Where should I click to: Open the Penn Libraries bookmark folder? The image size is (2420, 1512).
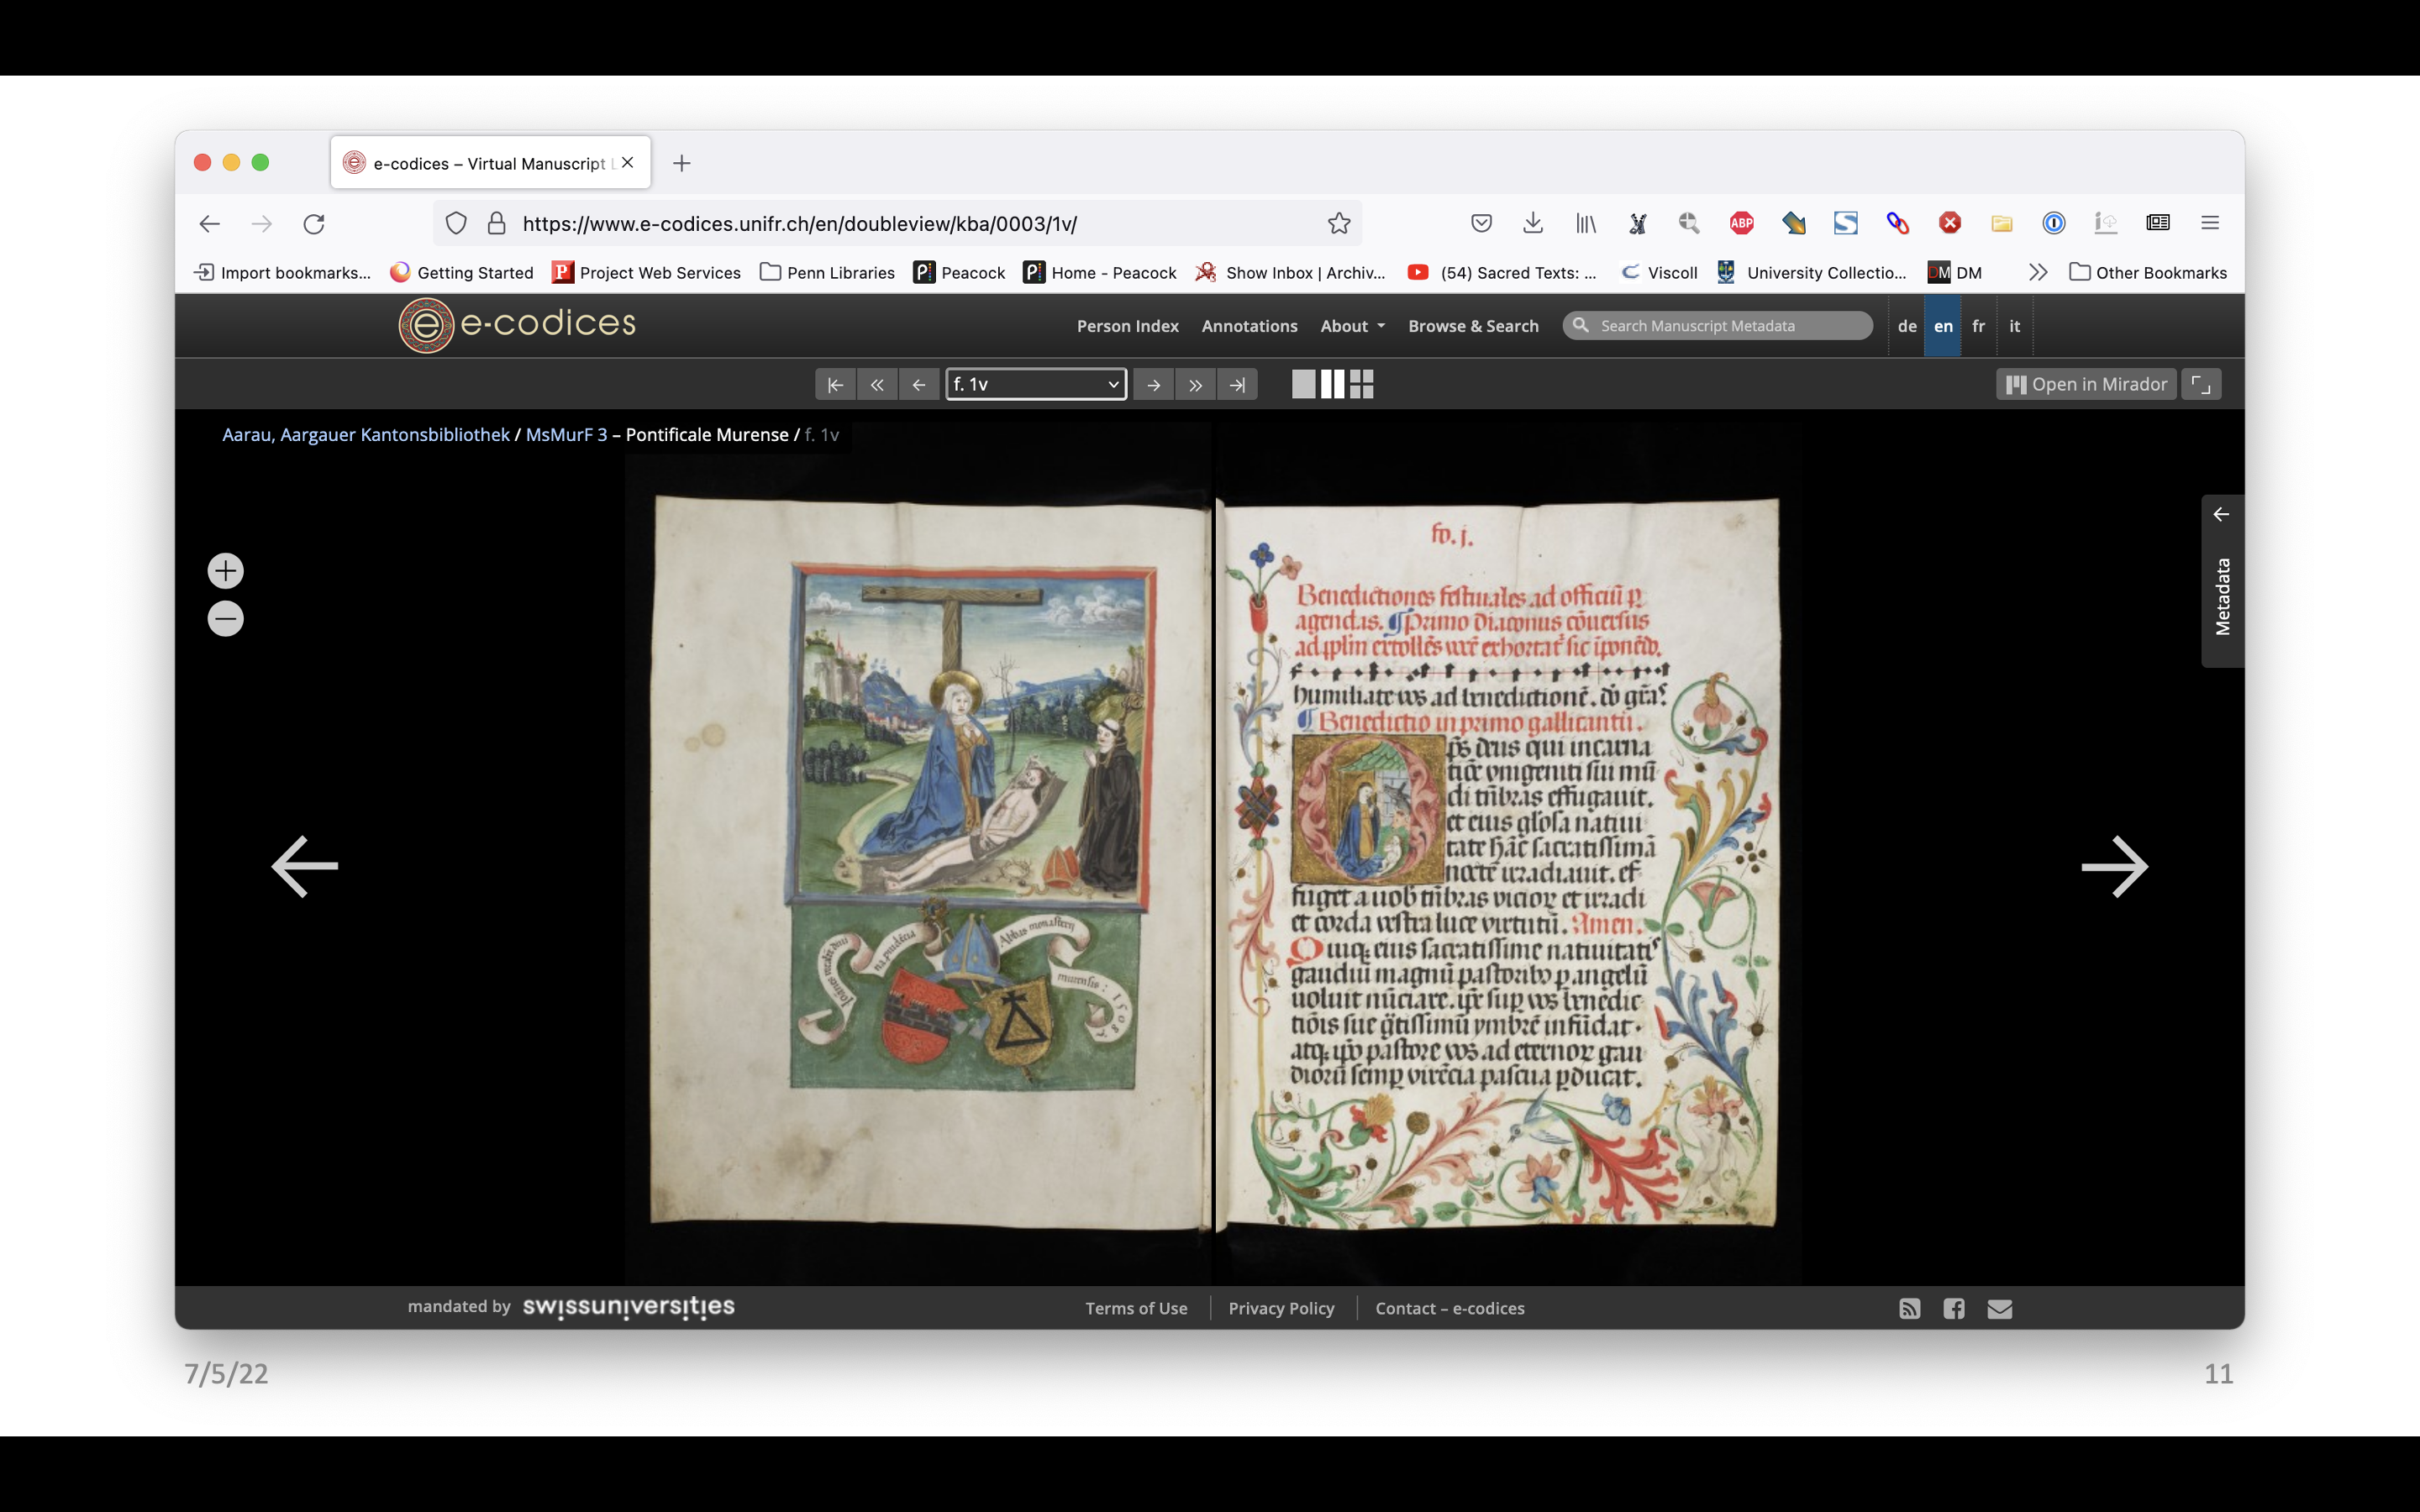click(x=827, y=272)
